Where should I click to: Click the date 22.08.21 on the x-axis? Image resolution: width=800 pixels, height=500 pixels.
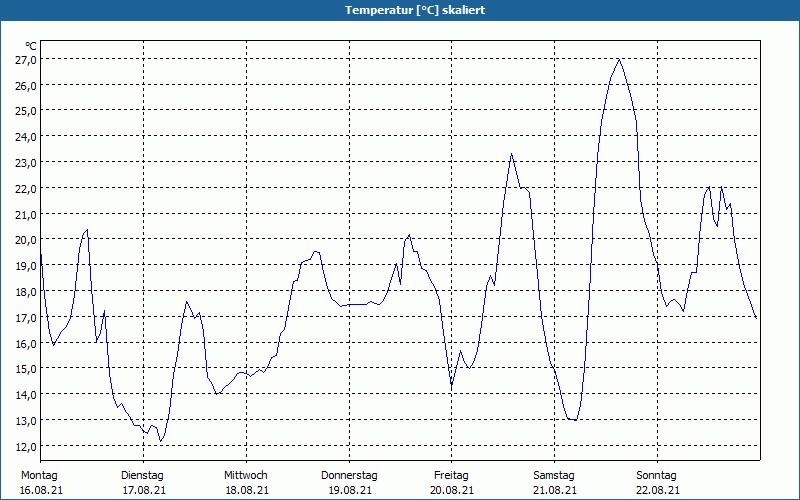pos(657,490)
